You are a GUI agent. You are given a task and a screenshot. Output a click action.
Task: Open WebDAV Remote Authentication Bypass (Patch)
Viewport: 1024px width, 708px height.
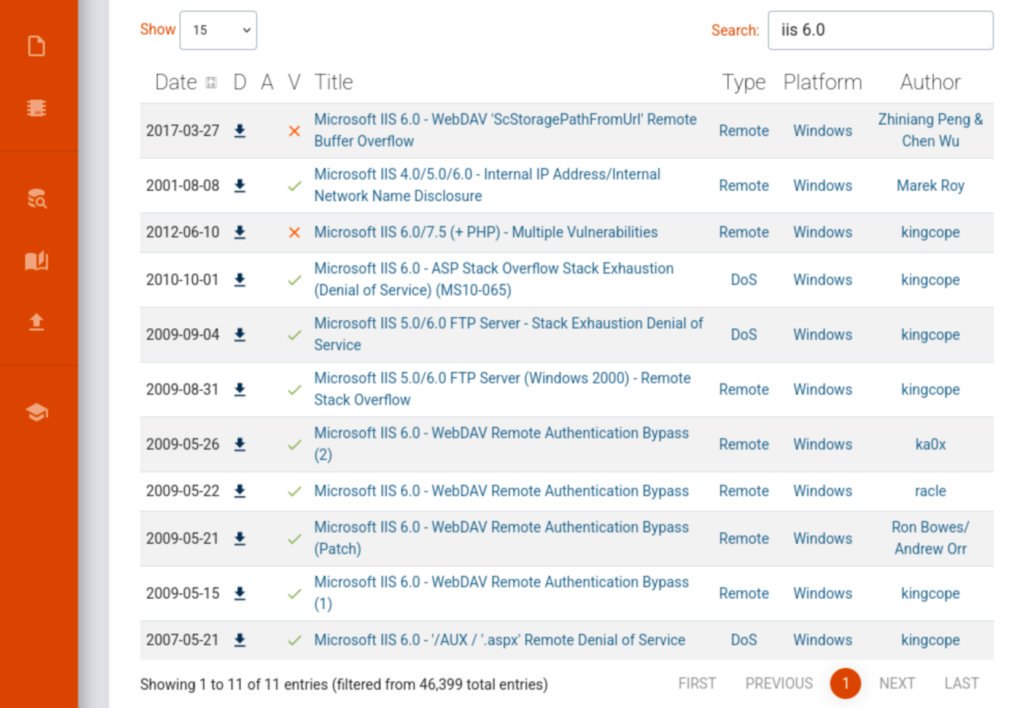point(502,538)
